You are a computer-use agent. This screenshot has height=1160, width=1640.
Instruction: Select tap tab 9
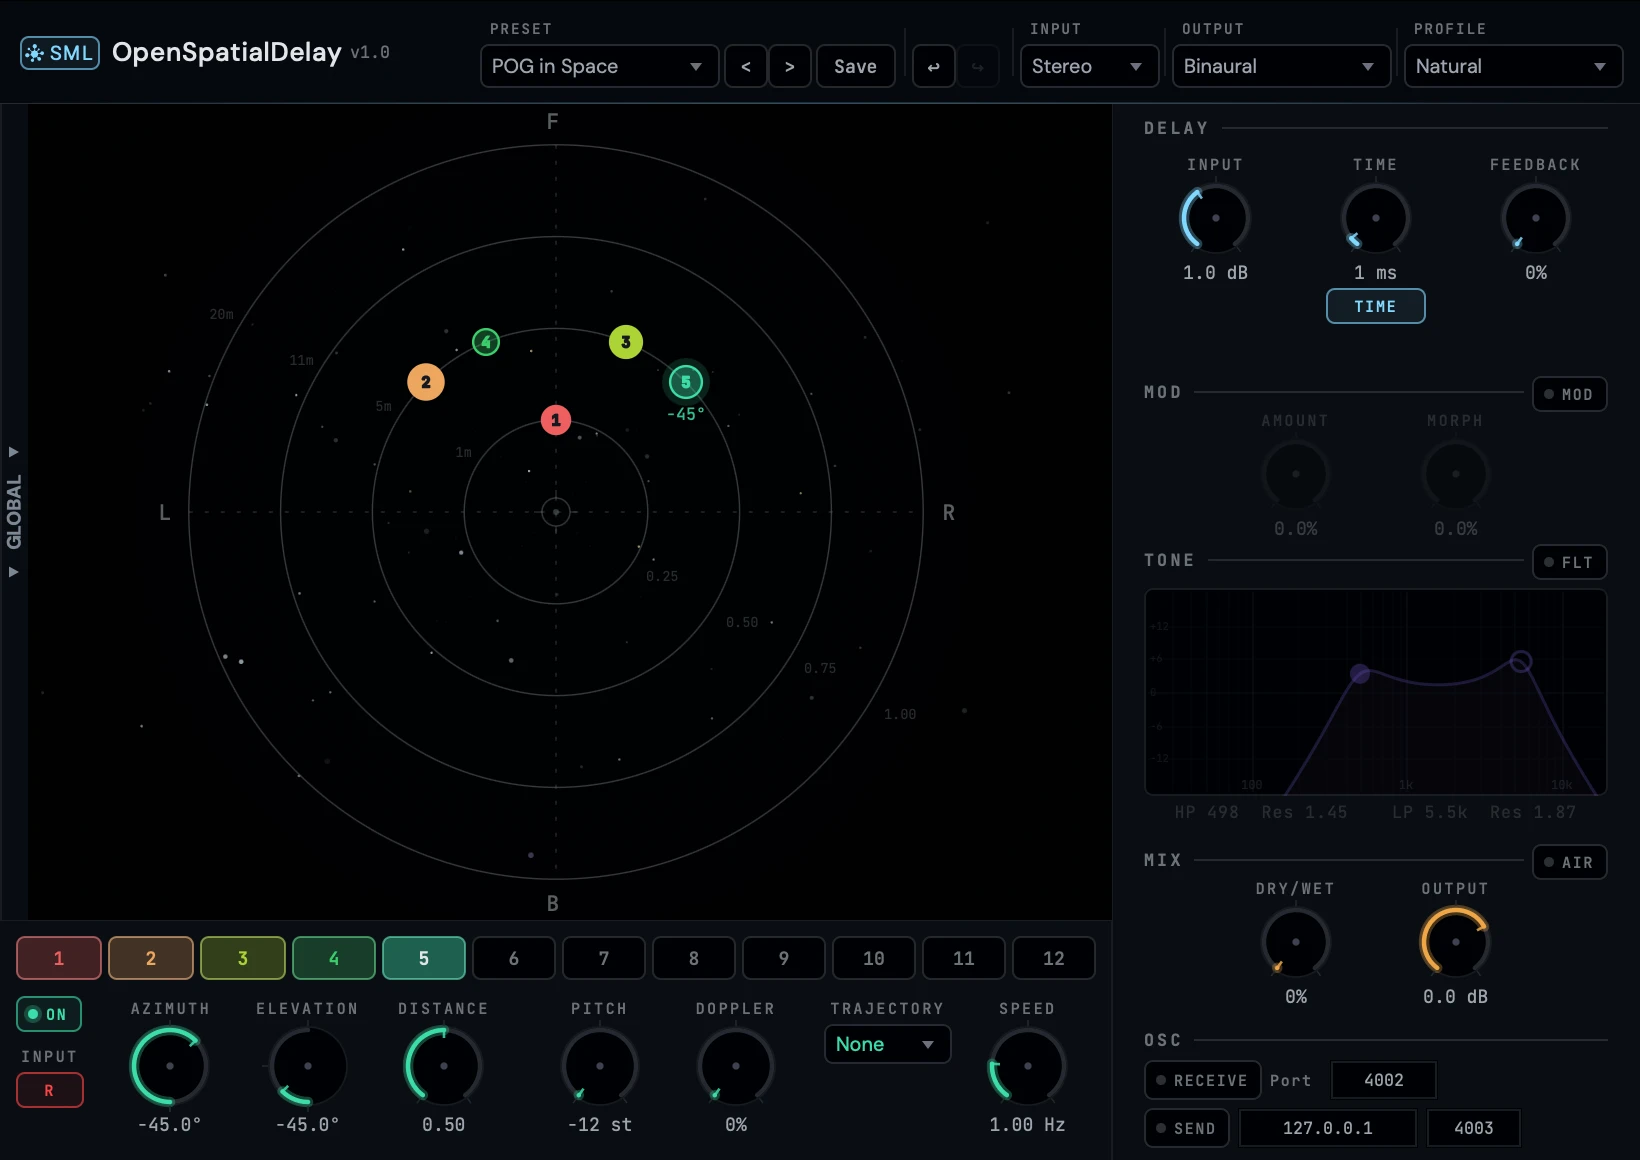coord(784,958)
